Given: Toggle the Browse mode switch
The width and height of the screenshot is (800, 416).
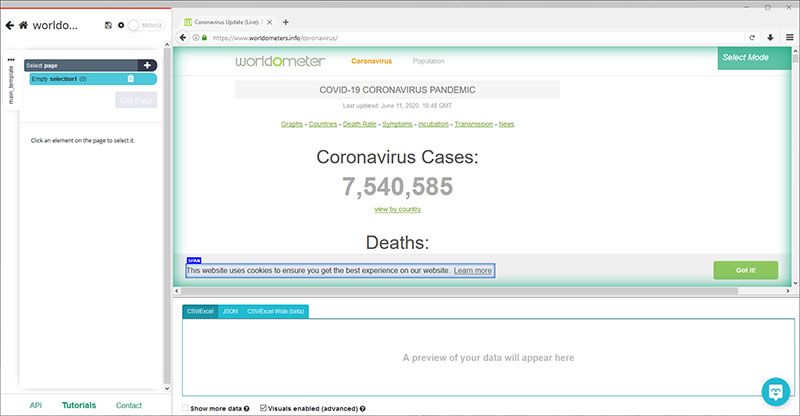Looking at the screenshot, I should (x=145, y=25).
